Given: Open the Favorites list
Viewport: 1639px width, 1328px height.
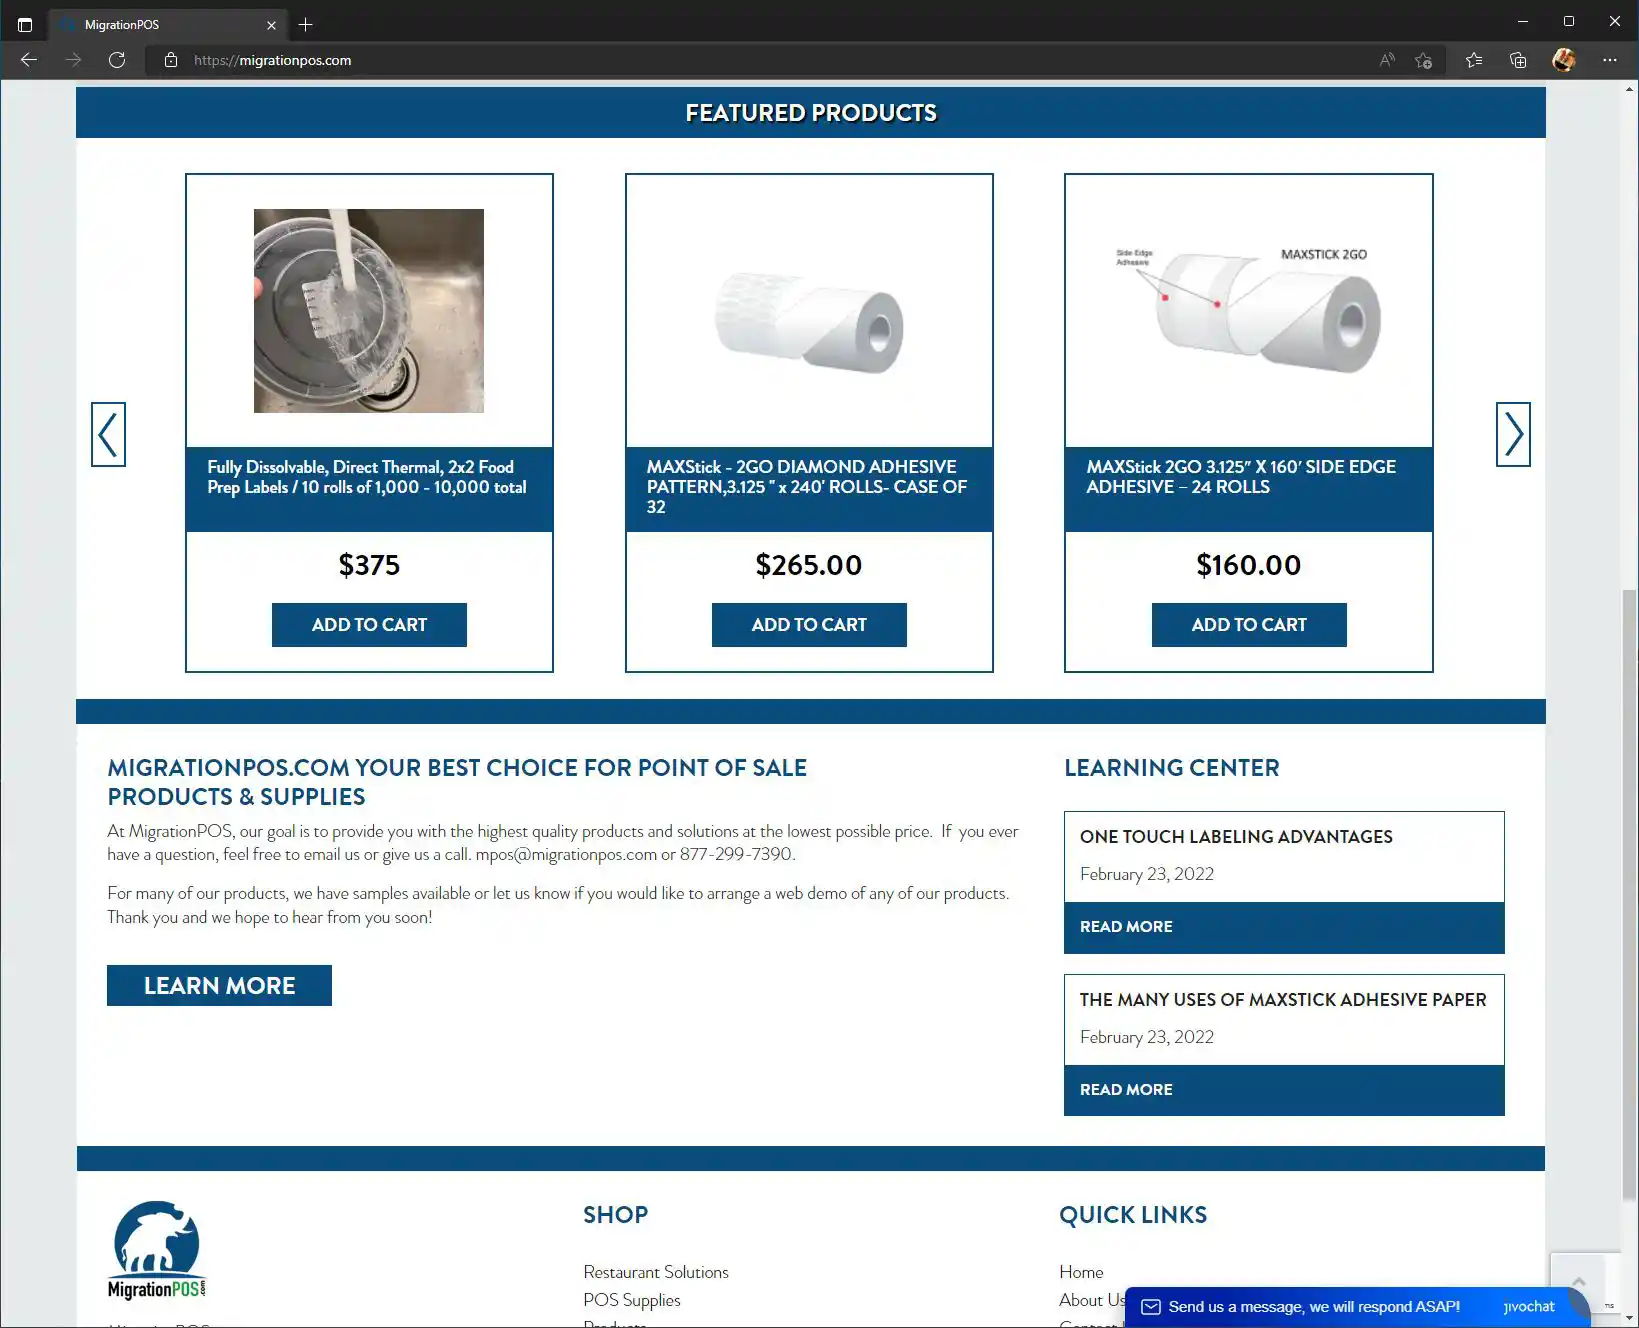Looking at the screenshot, I should (x=1474, y=60).
